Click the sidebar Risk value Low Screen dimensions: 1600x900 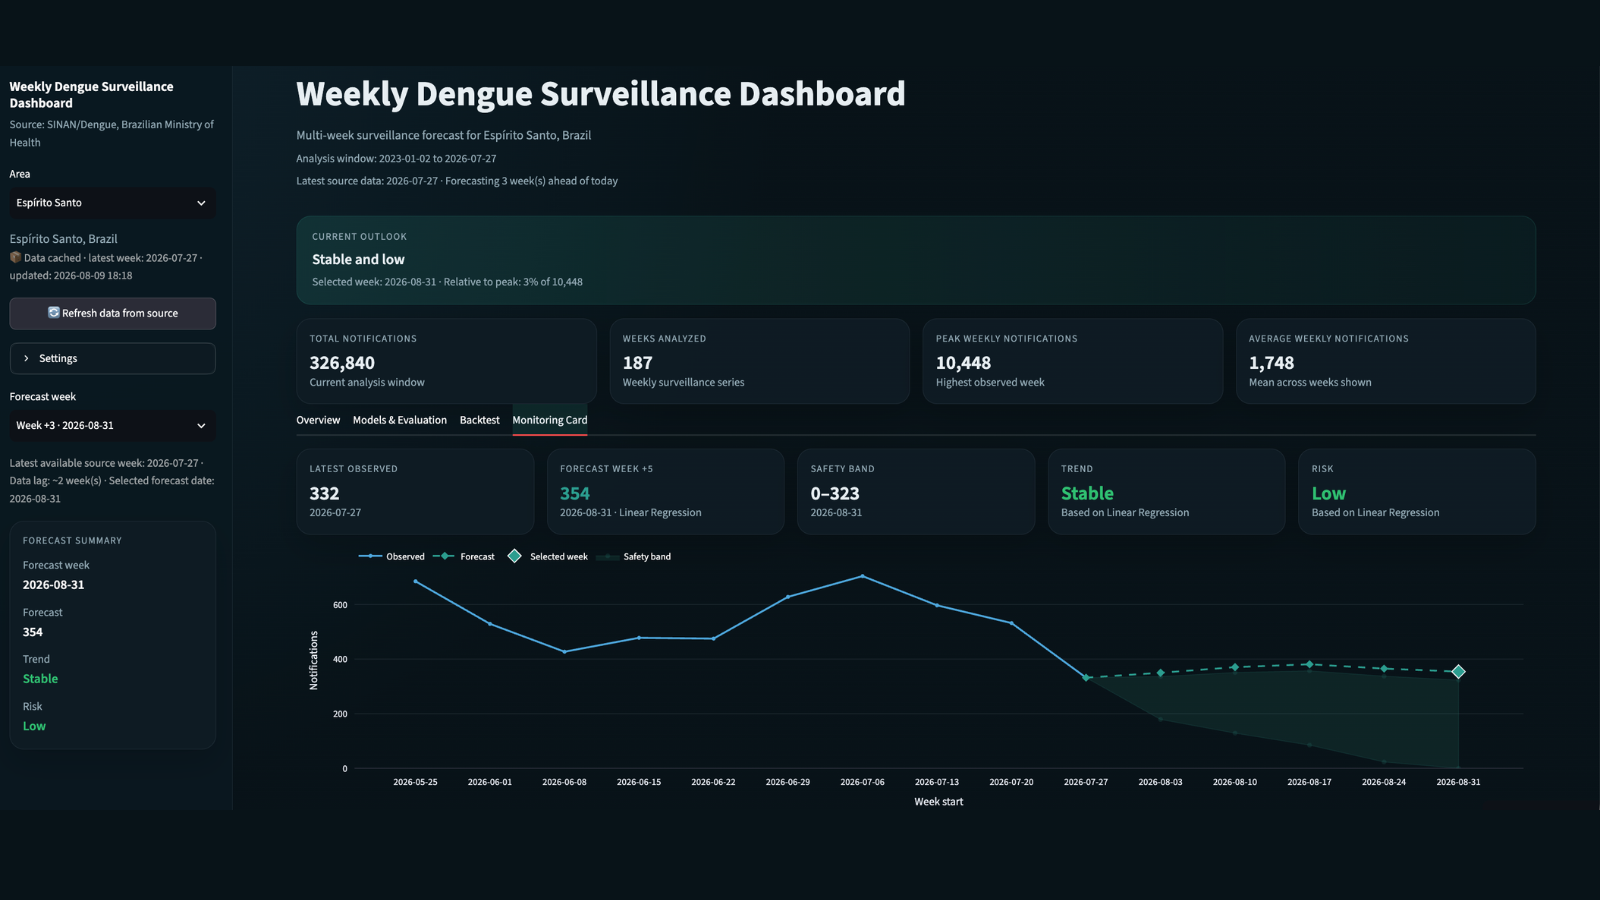coord(34,726)
